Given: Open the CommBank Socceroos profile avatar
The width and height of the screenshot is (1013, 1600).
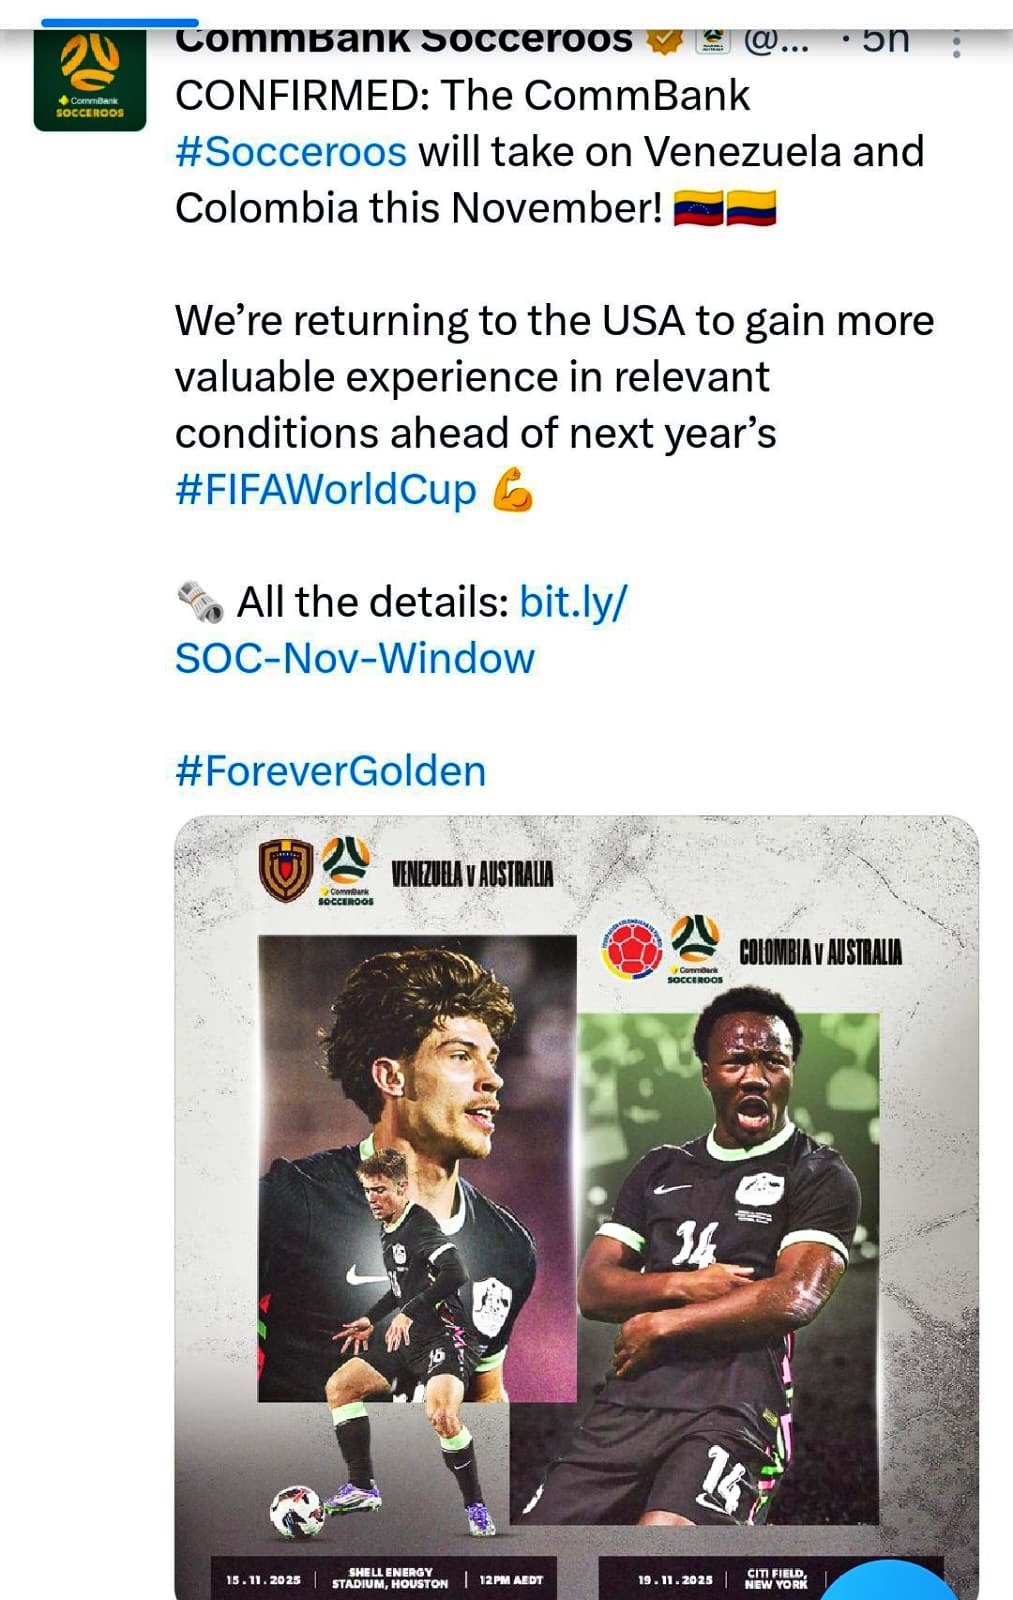Looking at the screenshot, I should click(x=90, y=80).
